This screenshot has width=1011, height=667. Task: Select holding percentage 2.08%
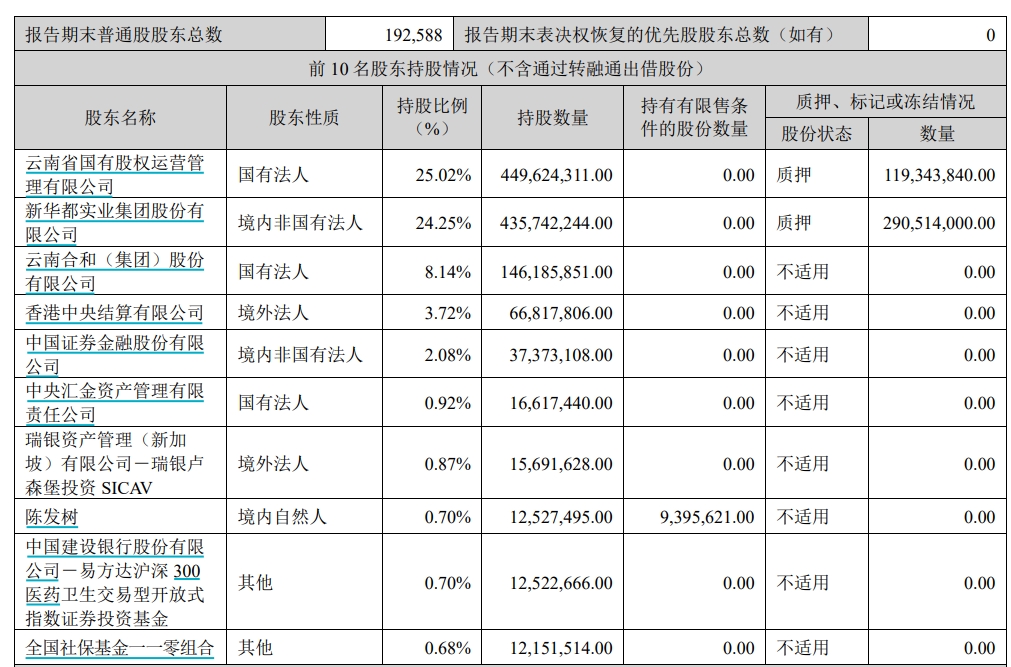point(447,355)
